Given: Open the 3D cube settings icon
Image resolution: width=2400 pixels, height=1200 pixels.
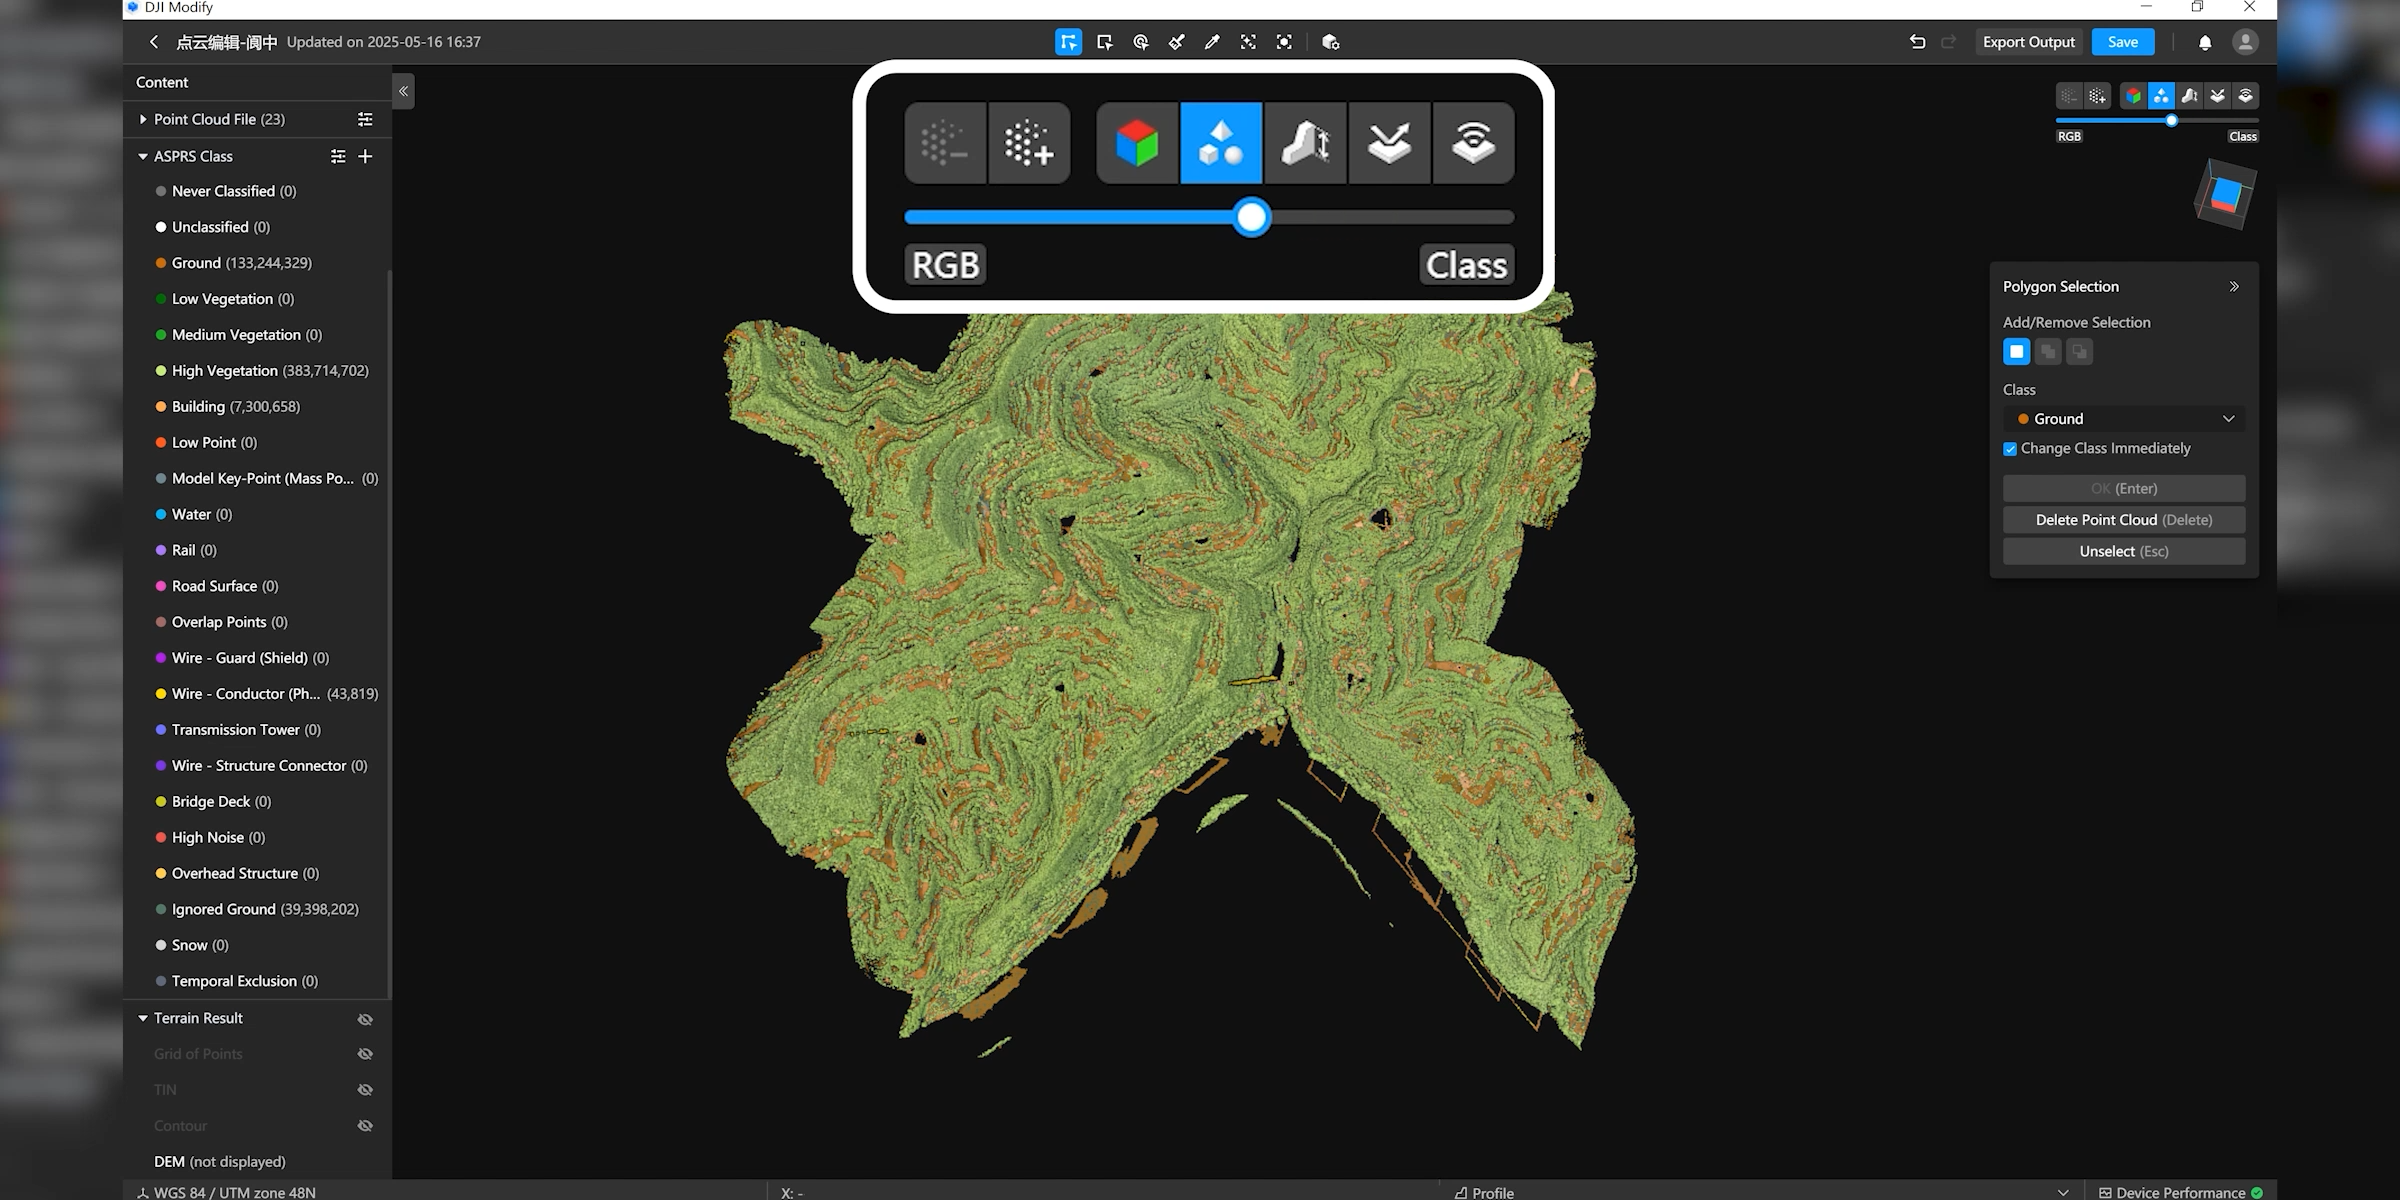Looking at the screenshot, I should pyautogui.click(x=1330, y=42).
